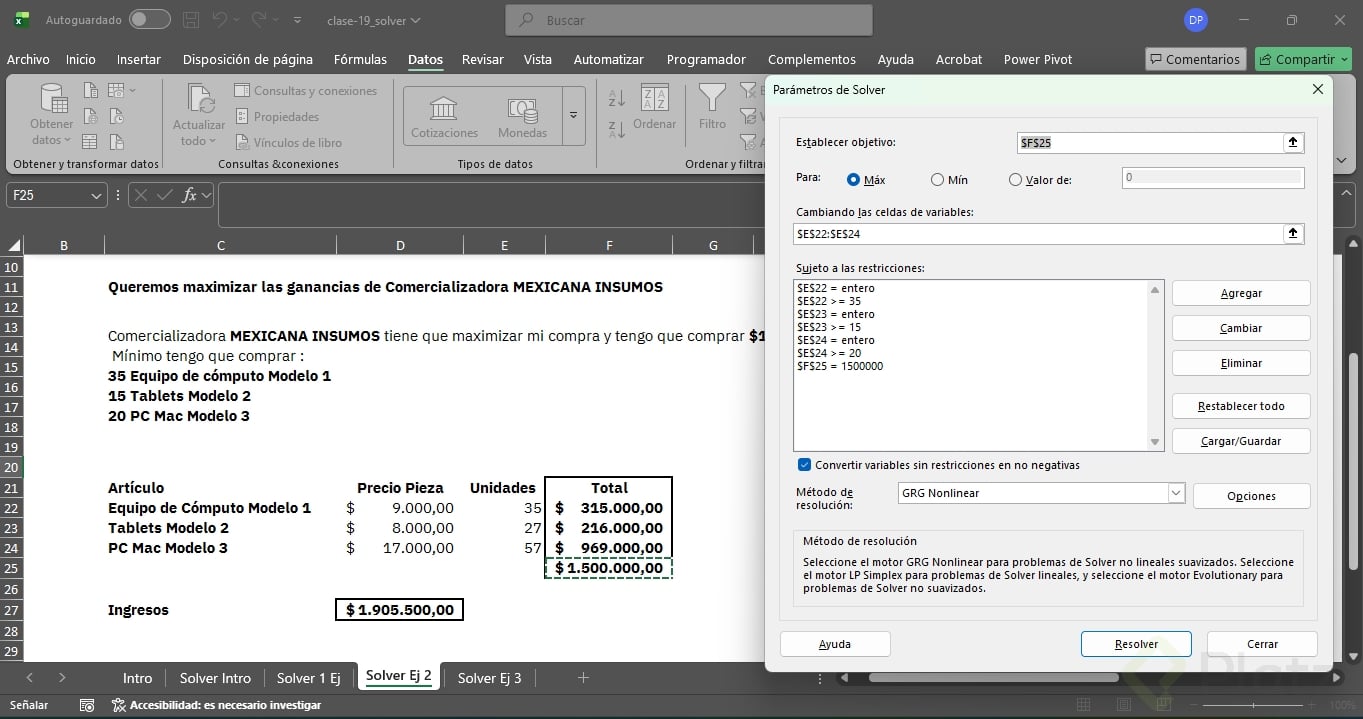Switch to the Solver Ej 3 sheet

489,678
